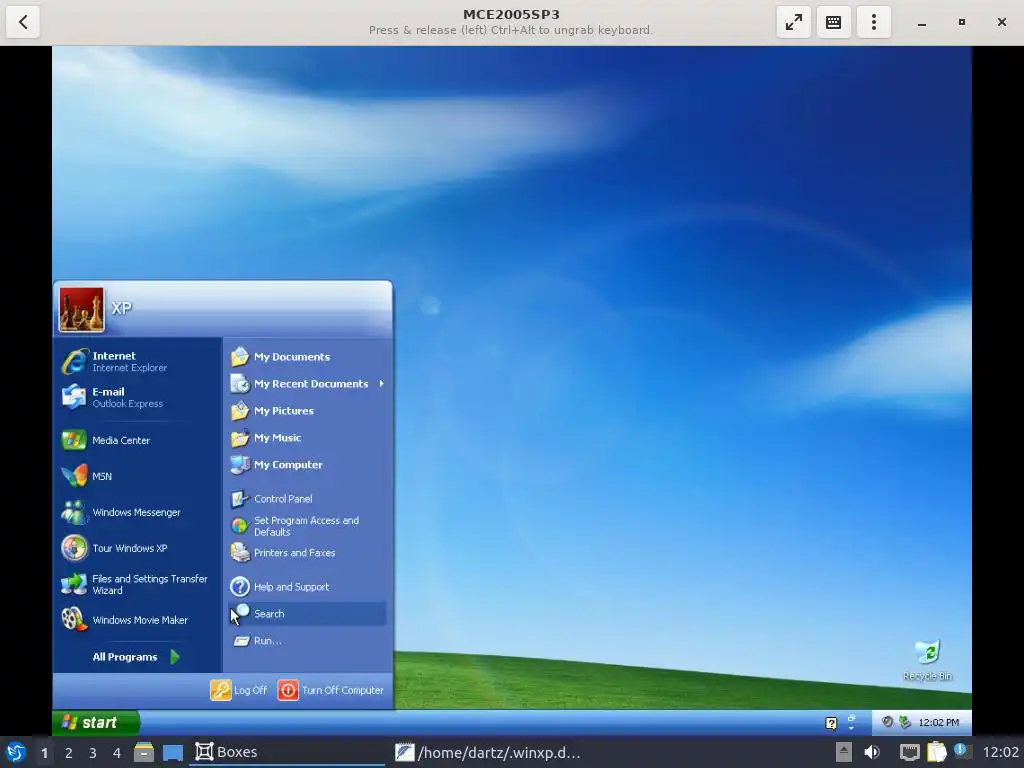This screenshot has height=768, width=1024.
Task: Select /home/dartz/.winxp.d... task in panel
Action: [x=487, y=752]
